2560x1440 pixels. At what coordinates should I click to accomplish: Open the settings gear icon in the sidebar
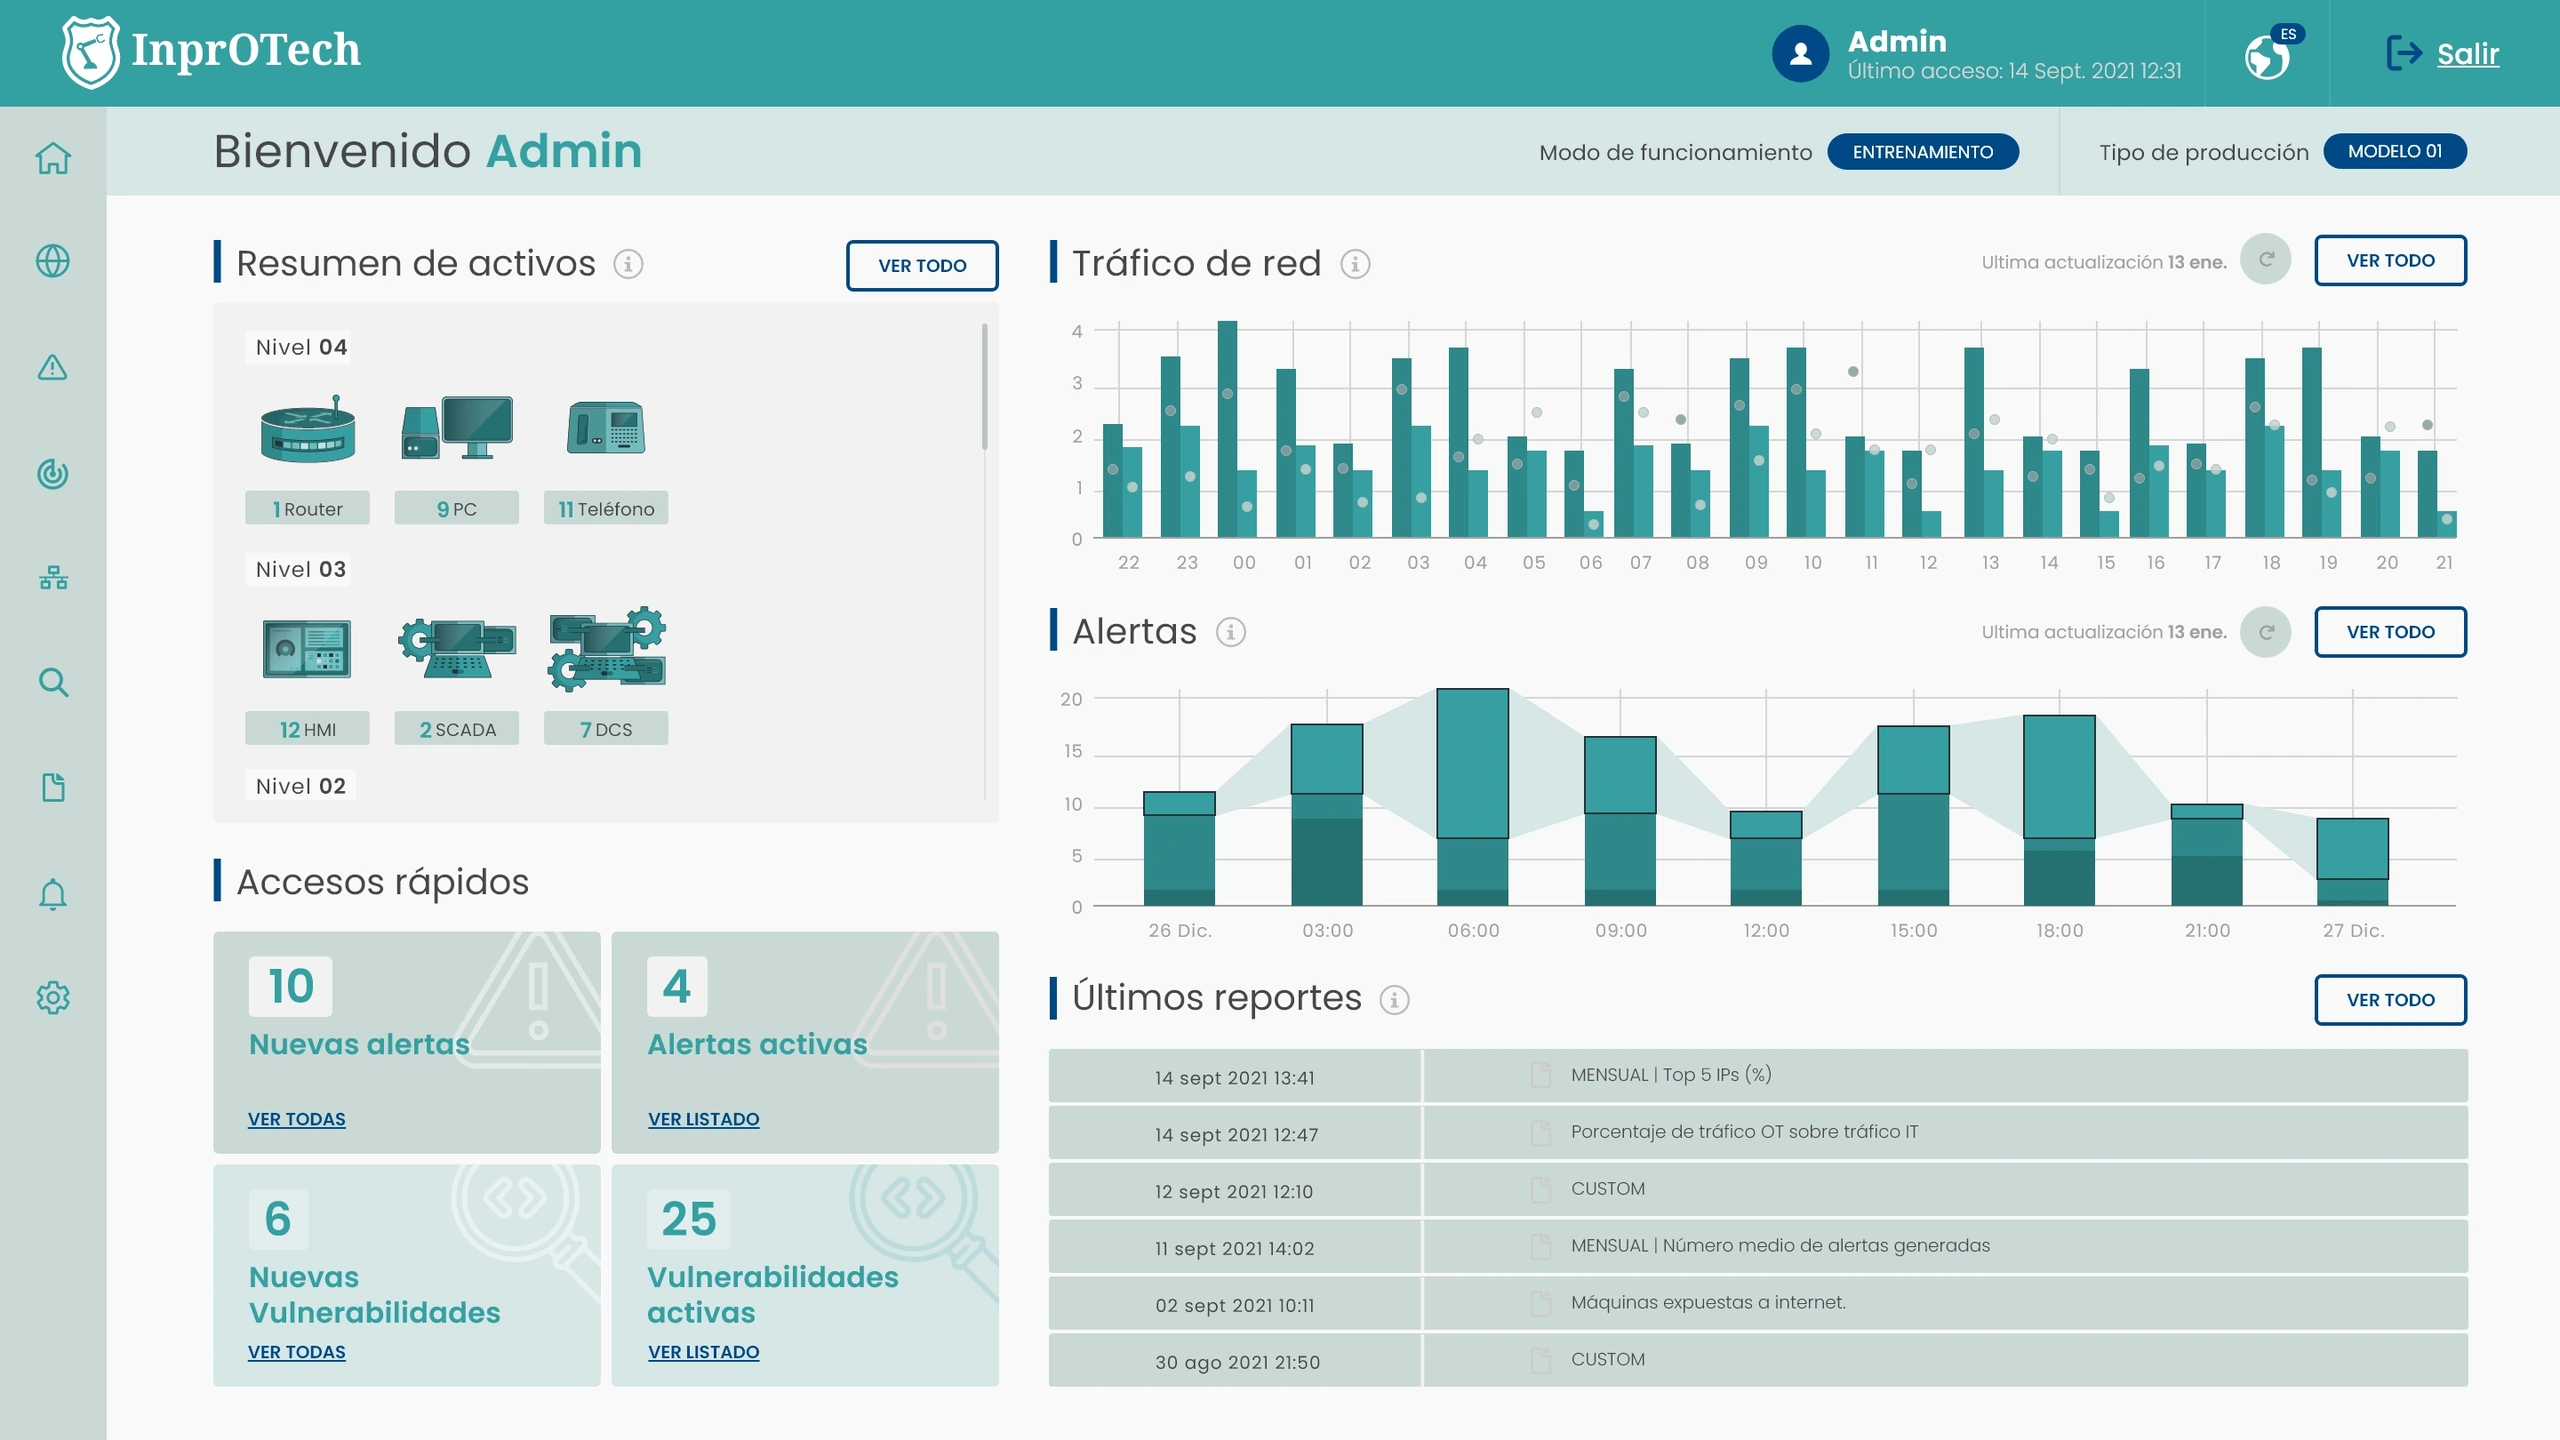[x=53, y=997]
